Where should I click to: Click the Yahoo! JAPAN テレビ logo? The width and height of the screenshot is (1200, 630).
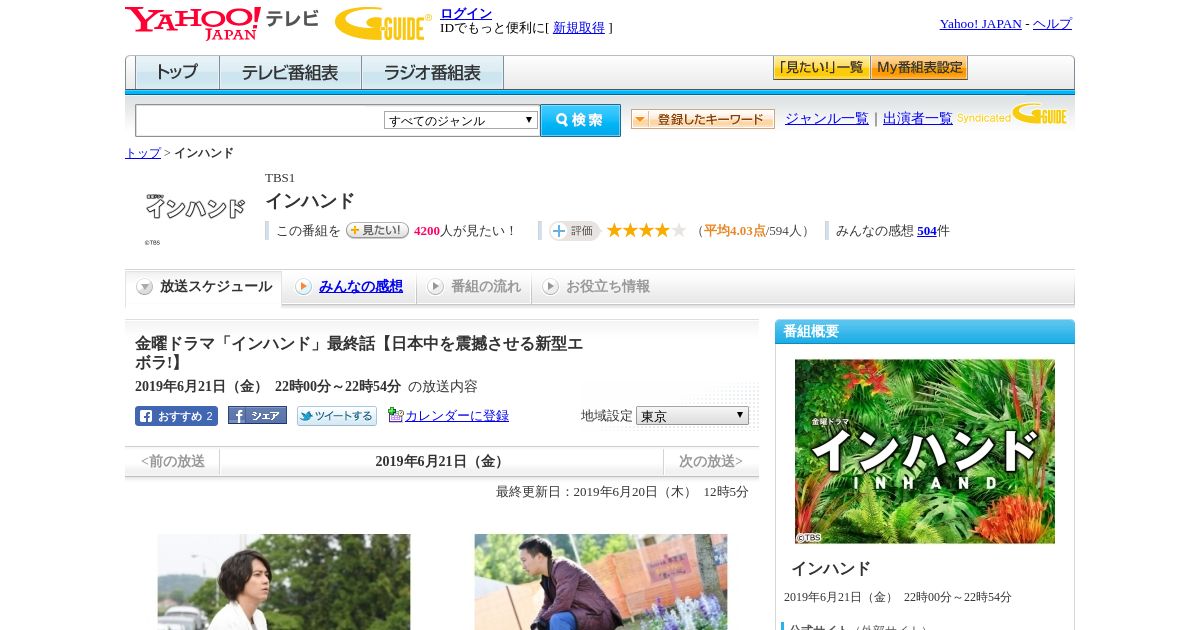coord(222,23)
